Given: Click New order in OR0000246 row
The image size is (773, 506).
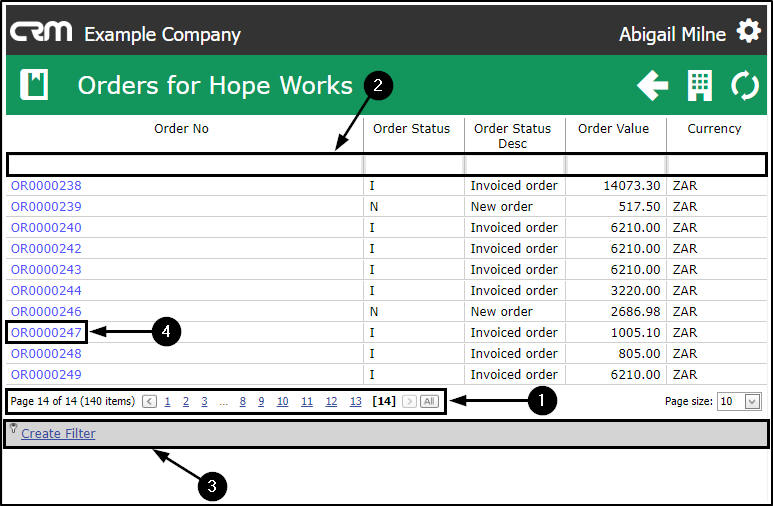Looking at the screenshot, I should point(501,312).
